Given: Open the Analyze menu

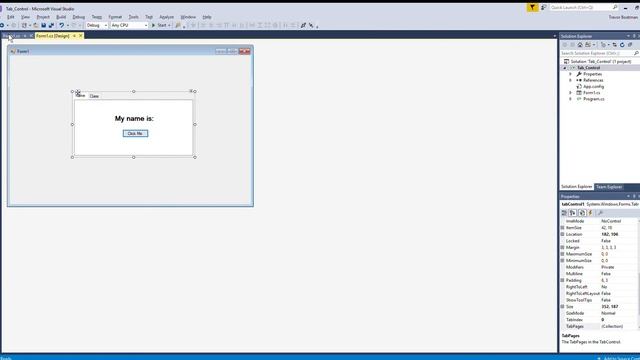Looking at the screenshot, I should click(167, 17).
